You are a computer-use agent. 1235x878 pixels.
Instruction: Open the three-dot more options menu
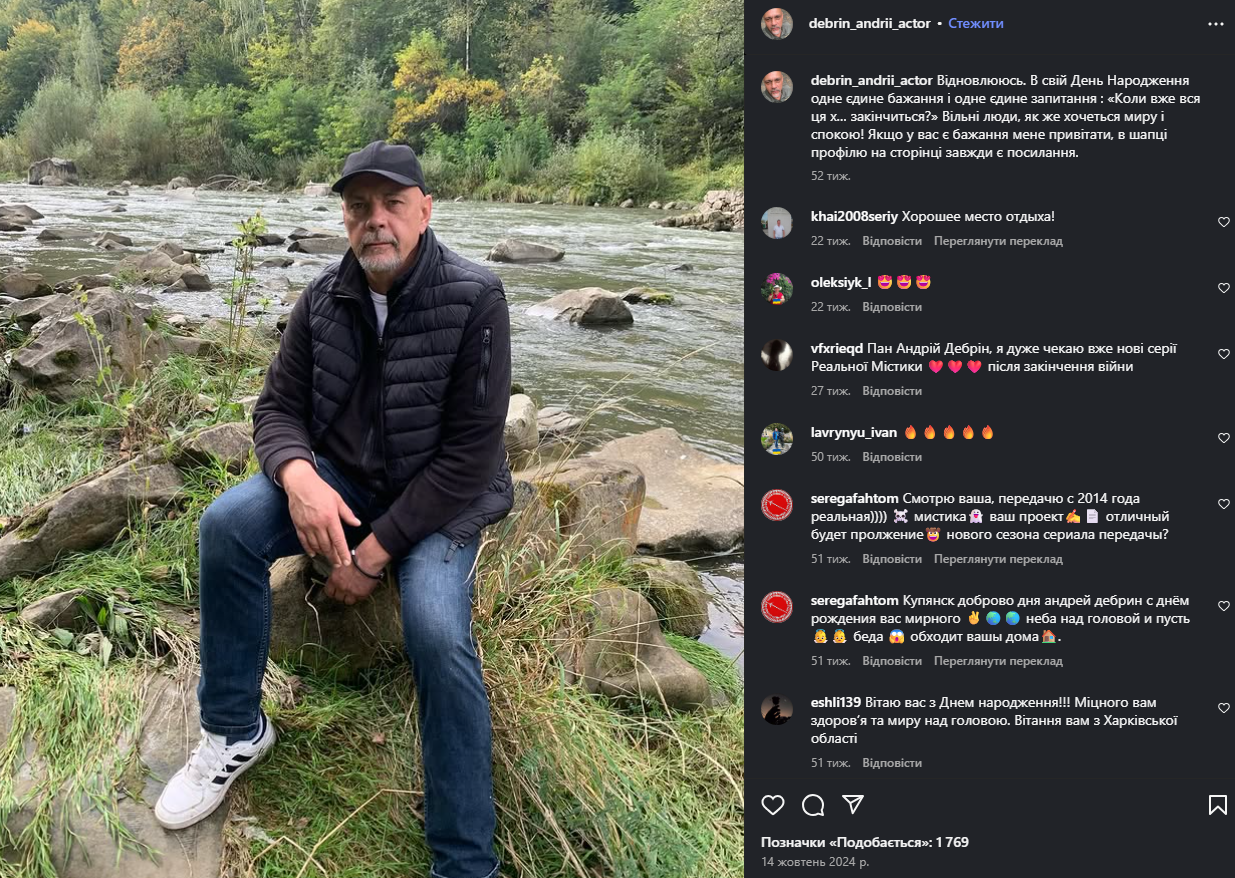[x=1216, y=23]
